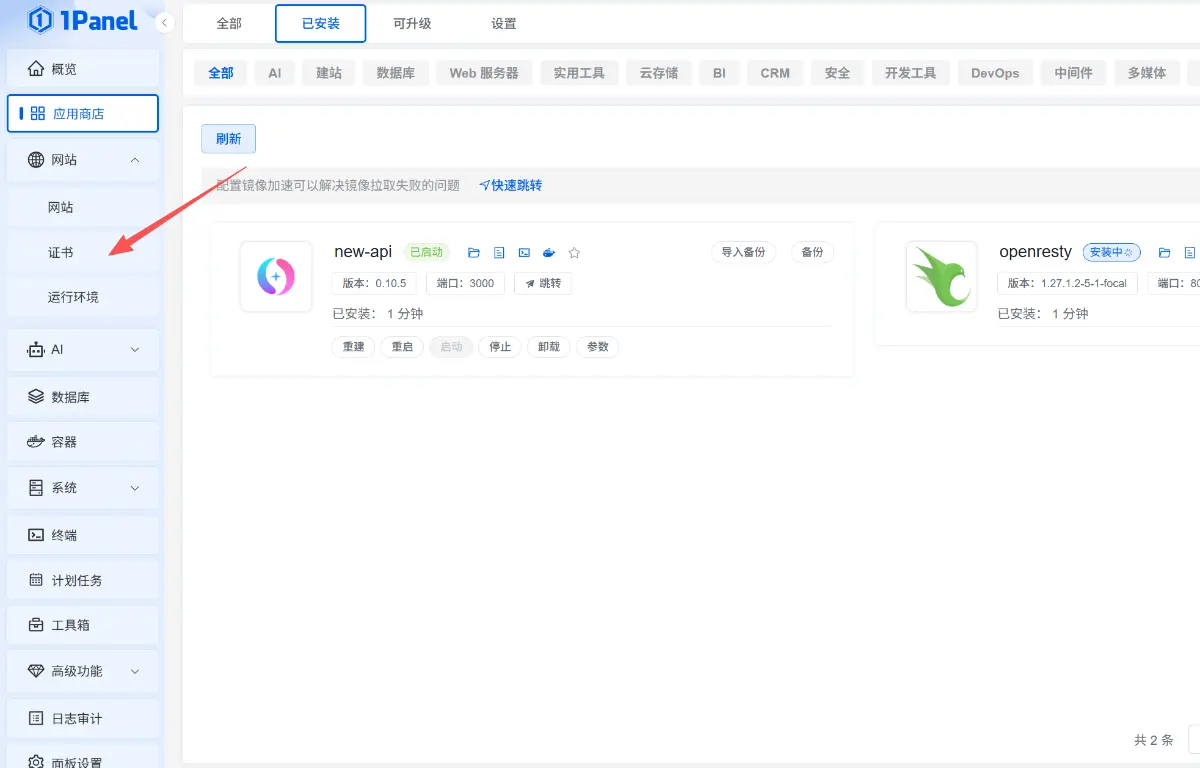Screen dimensions: 1200x768
Task: Collapse the sidebar with the chevron arrow
Action: [163, 21]
